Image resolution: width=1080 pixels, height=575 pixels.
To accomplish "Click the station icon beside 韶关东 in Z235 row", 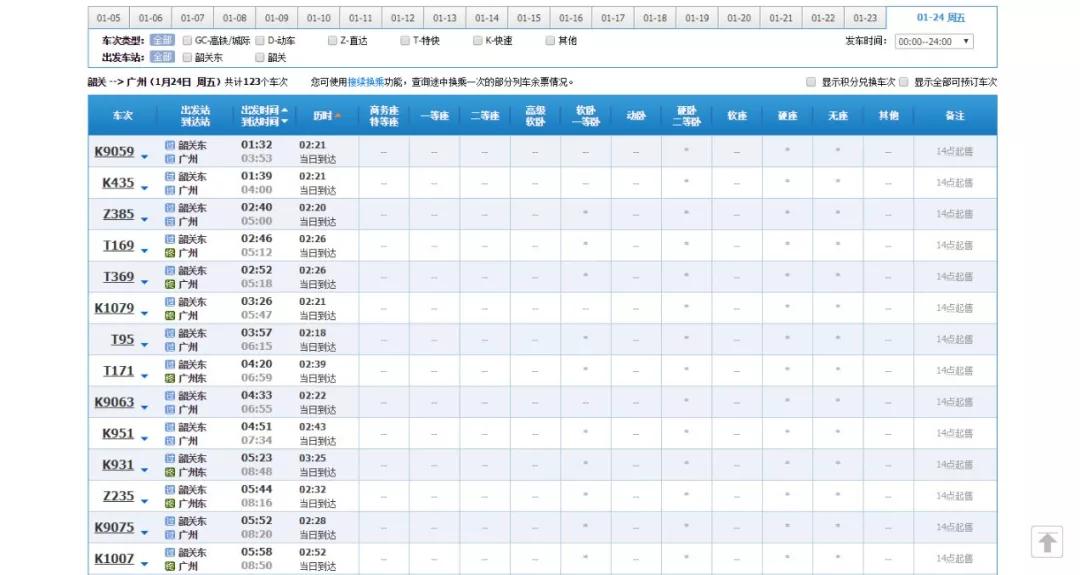I will [x=169, y=490].
